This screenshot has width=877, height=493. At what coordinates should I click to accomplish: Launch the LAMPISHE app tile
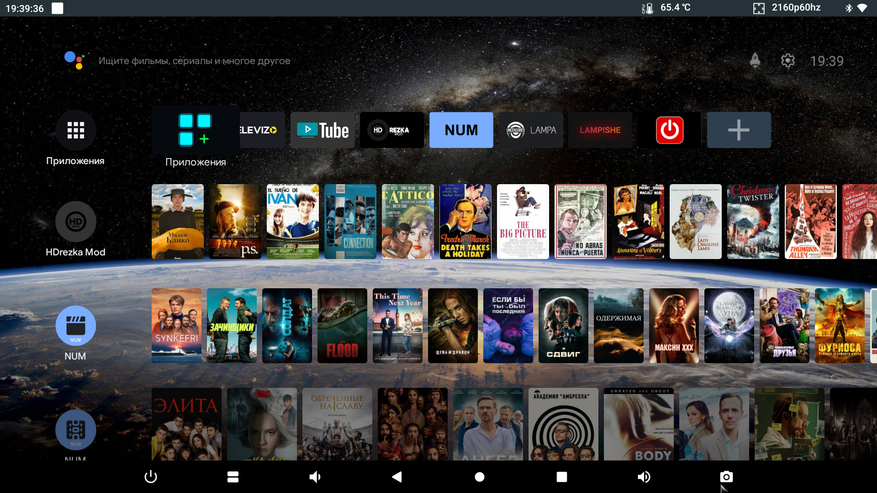tap(600, 130)
